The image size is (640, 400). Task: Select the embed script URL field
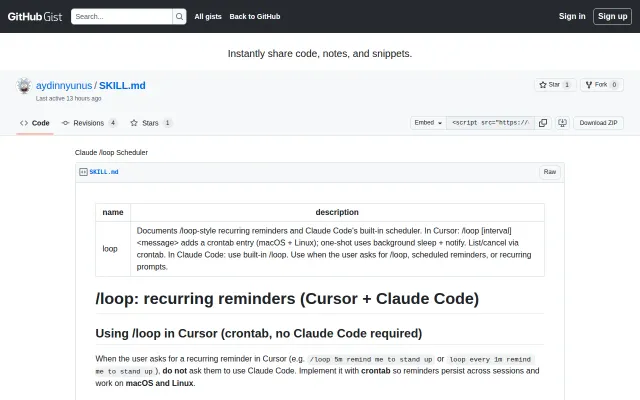click(490, 123)
